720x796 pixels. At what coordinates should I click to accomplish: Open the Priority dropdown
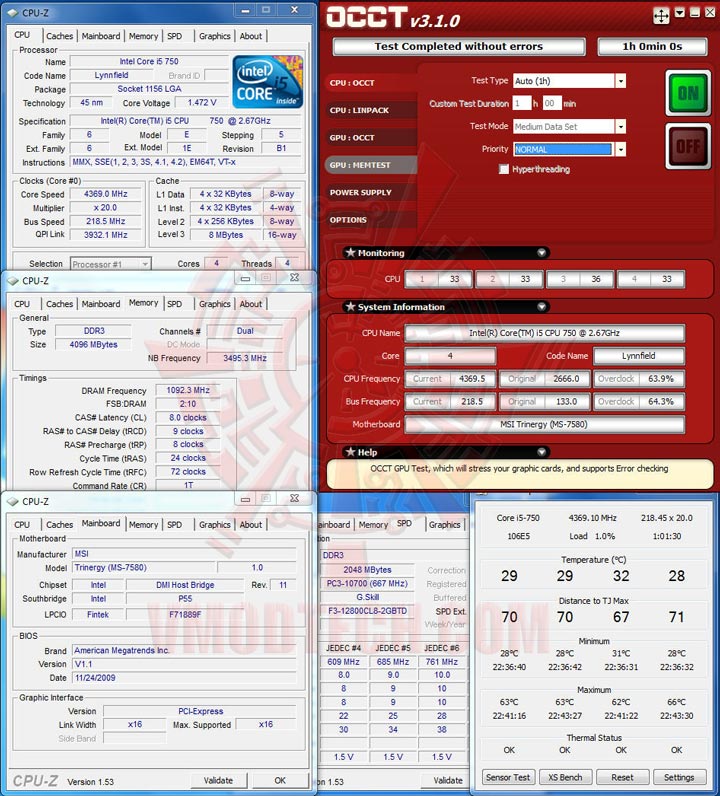pos(620,149)
